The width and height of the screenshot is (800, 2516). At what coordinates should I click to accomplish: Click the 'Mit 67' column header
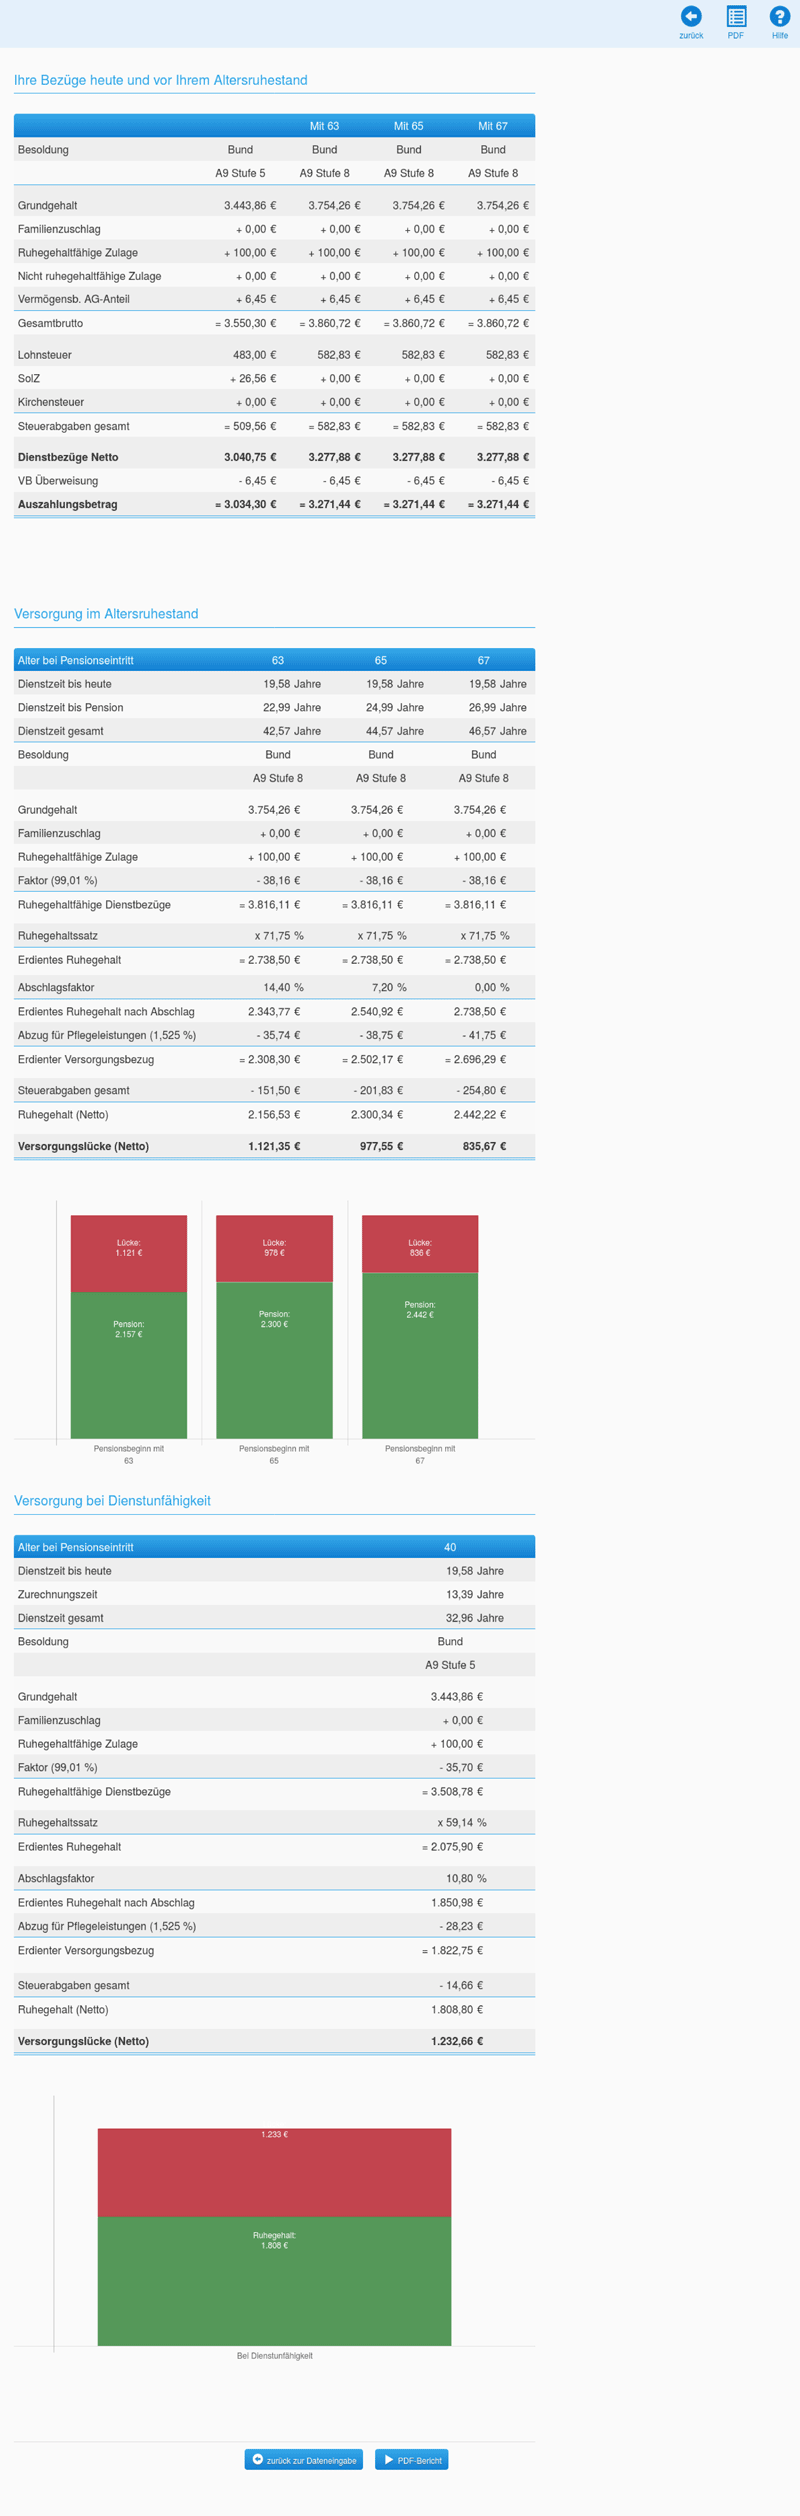point(493,126)
